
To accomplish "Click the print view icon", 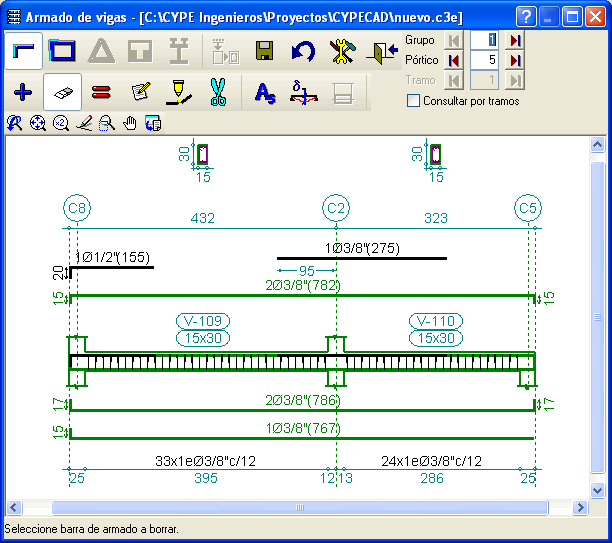I will [153, 123].
